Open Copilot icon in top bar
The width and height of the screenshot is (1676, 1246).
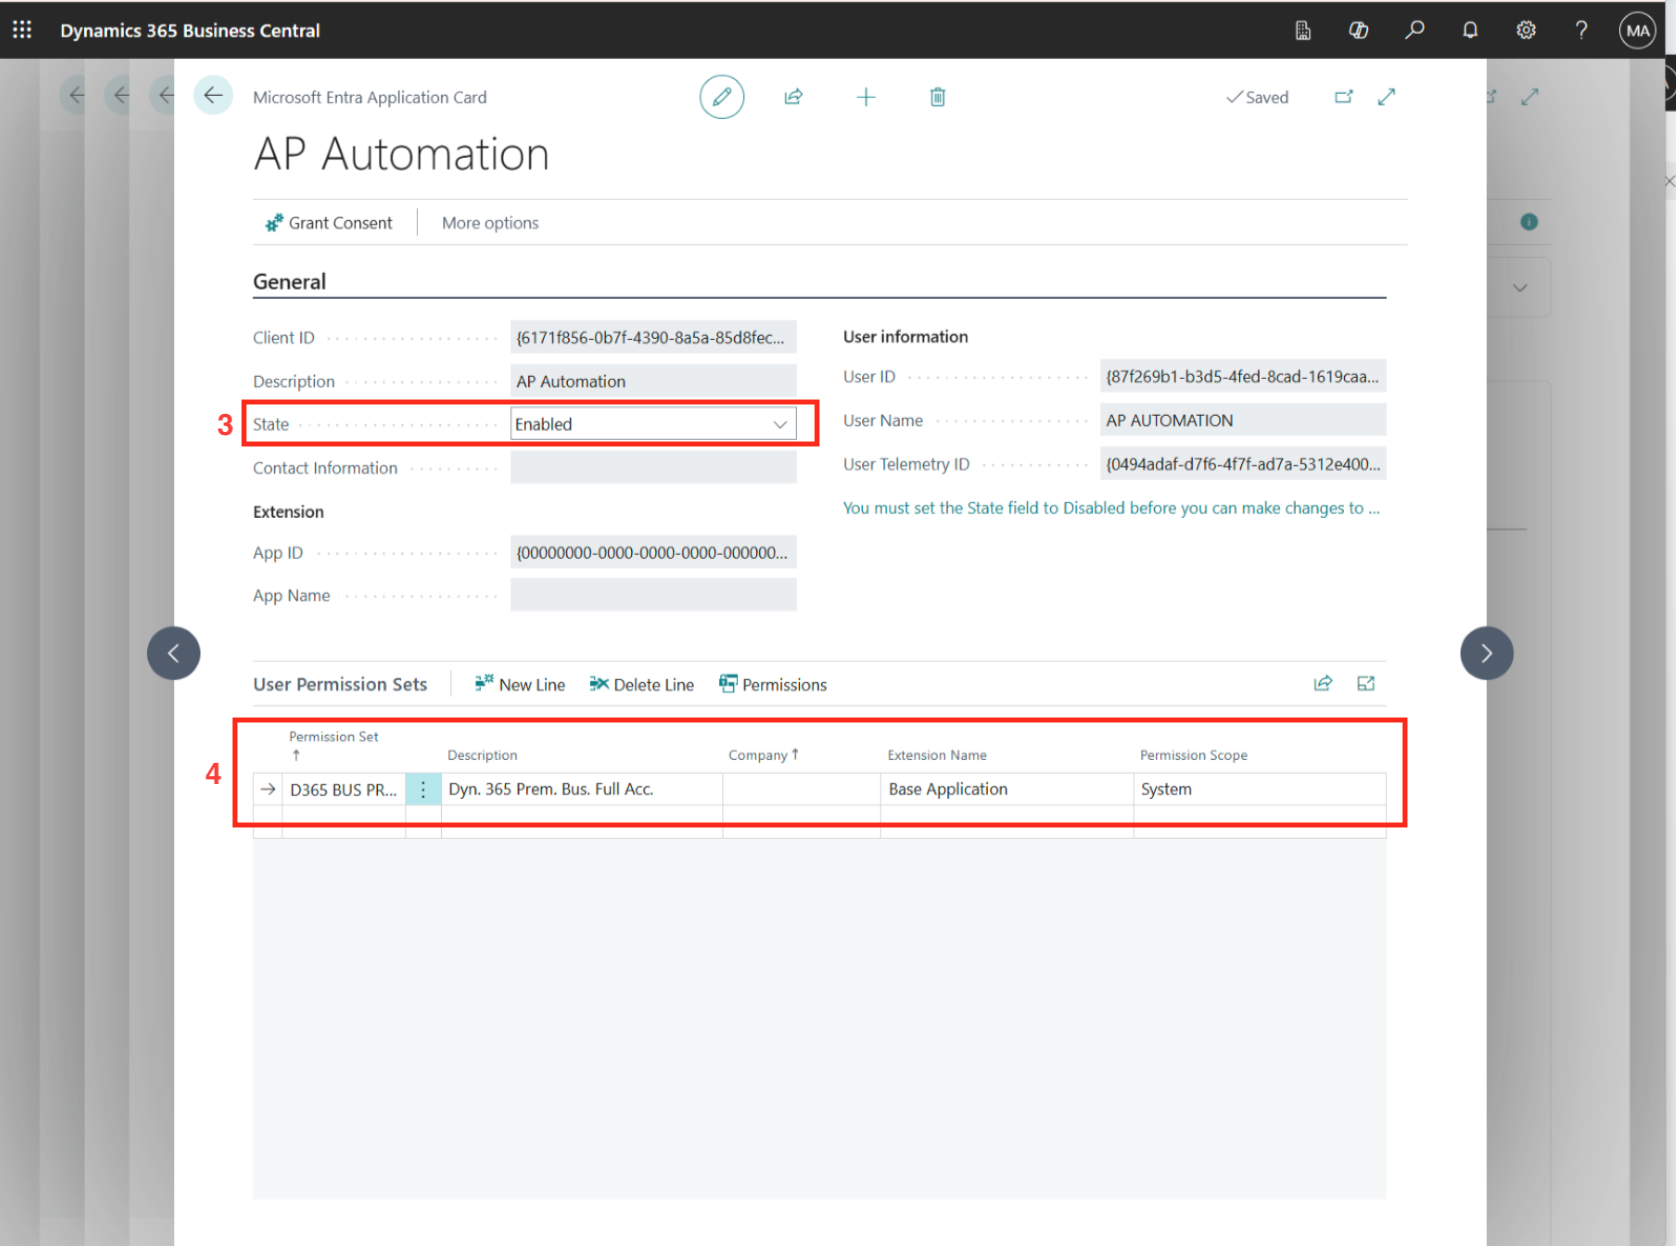1358,30
